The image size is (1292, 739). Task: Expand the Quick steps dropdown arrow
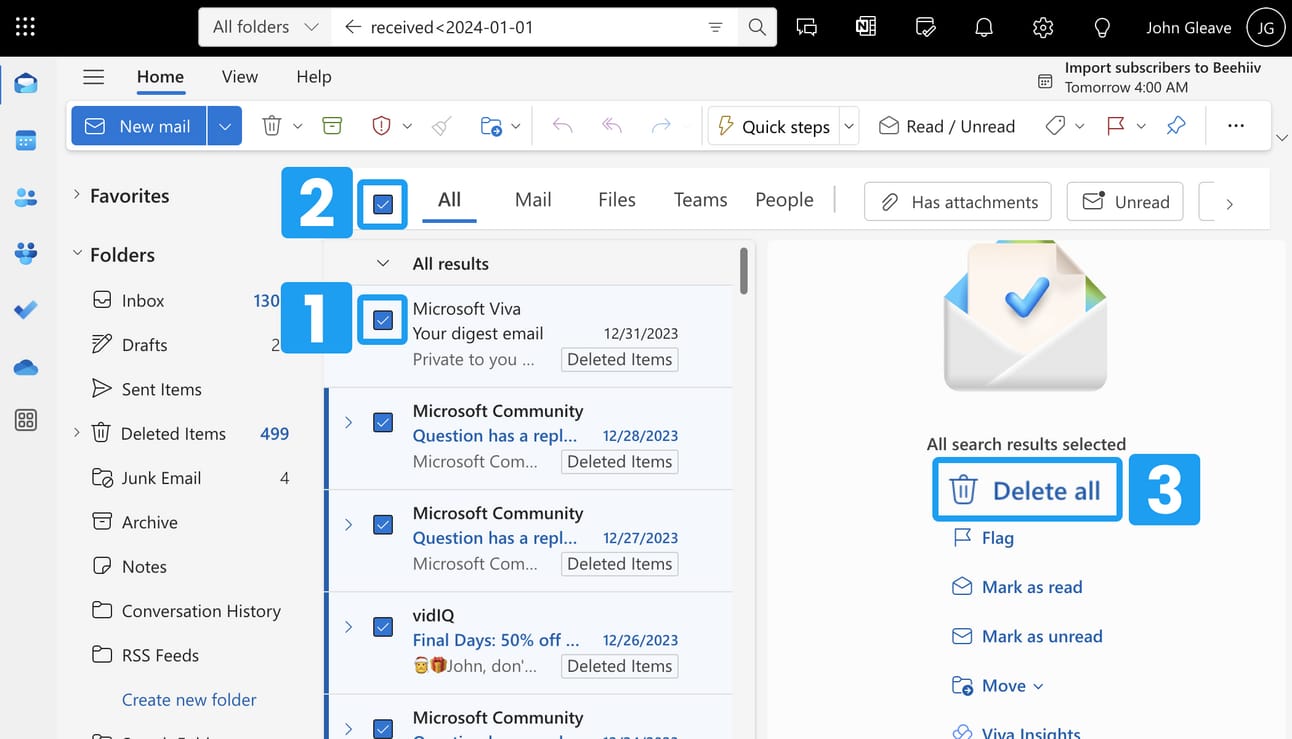(849, 126)
